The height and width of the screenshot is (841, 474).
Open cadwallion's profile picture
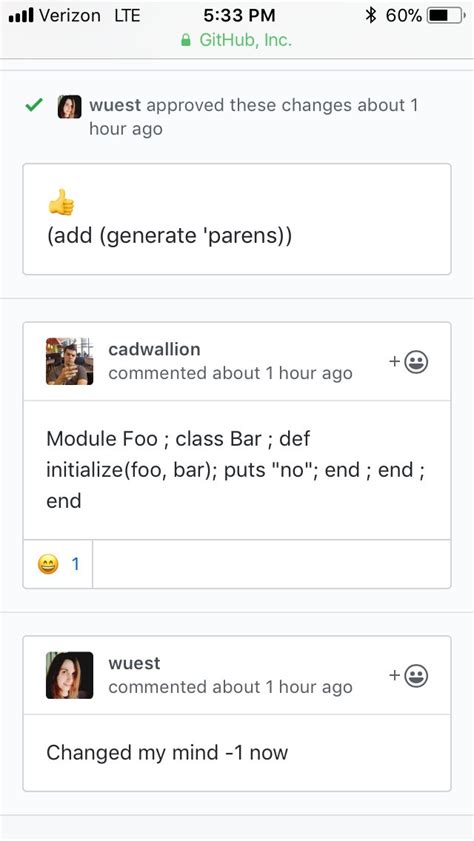[70, 361]
